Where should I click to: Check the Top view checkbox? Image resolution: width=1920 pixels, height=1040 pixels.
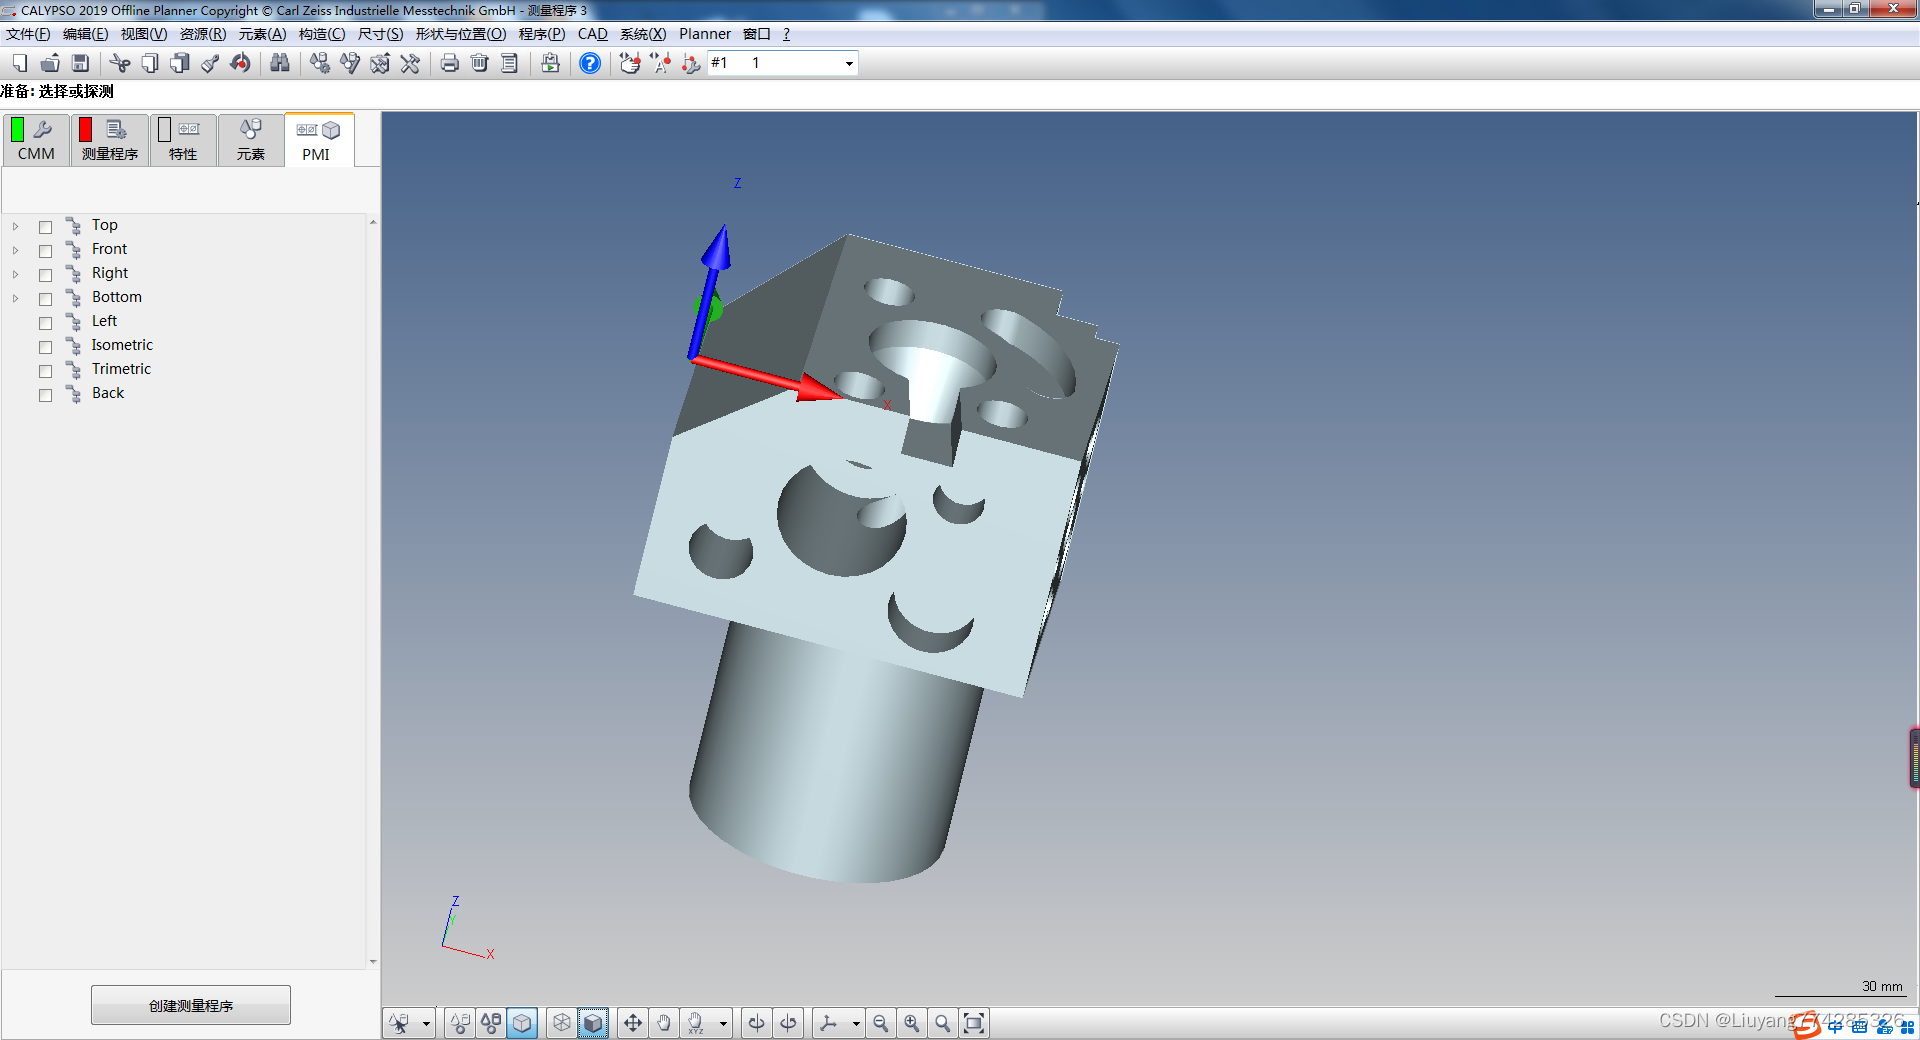tap(45, 227)
